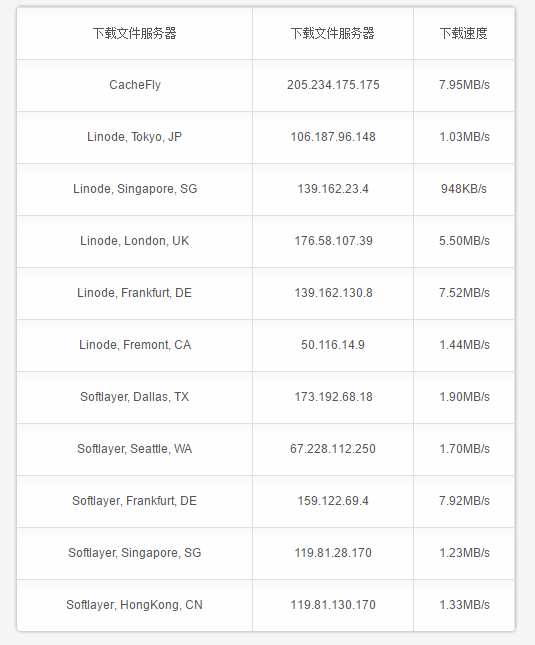The height and width of the screenshot is (645, 535).
Task: Select Linode, Frankfurt, DE server
Action: pyautogui.click(x=134, y=293)
